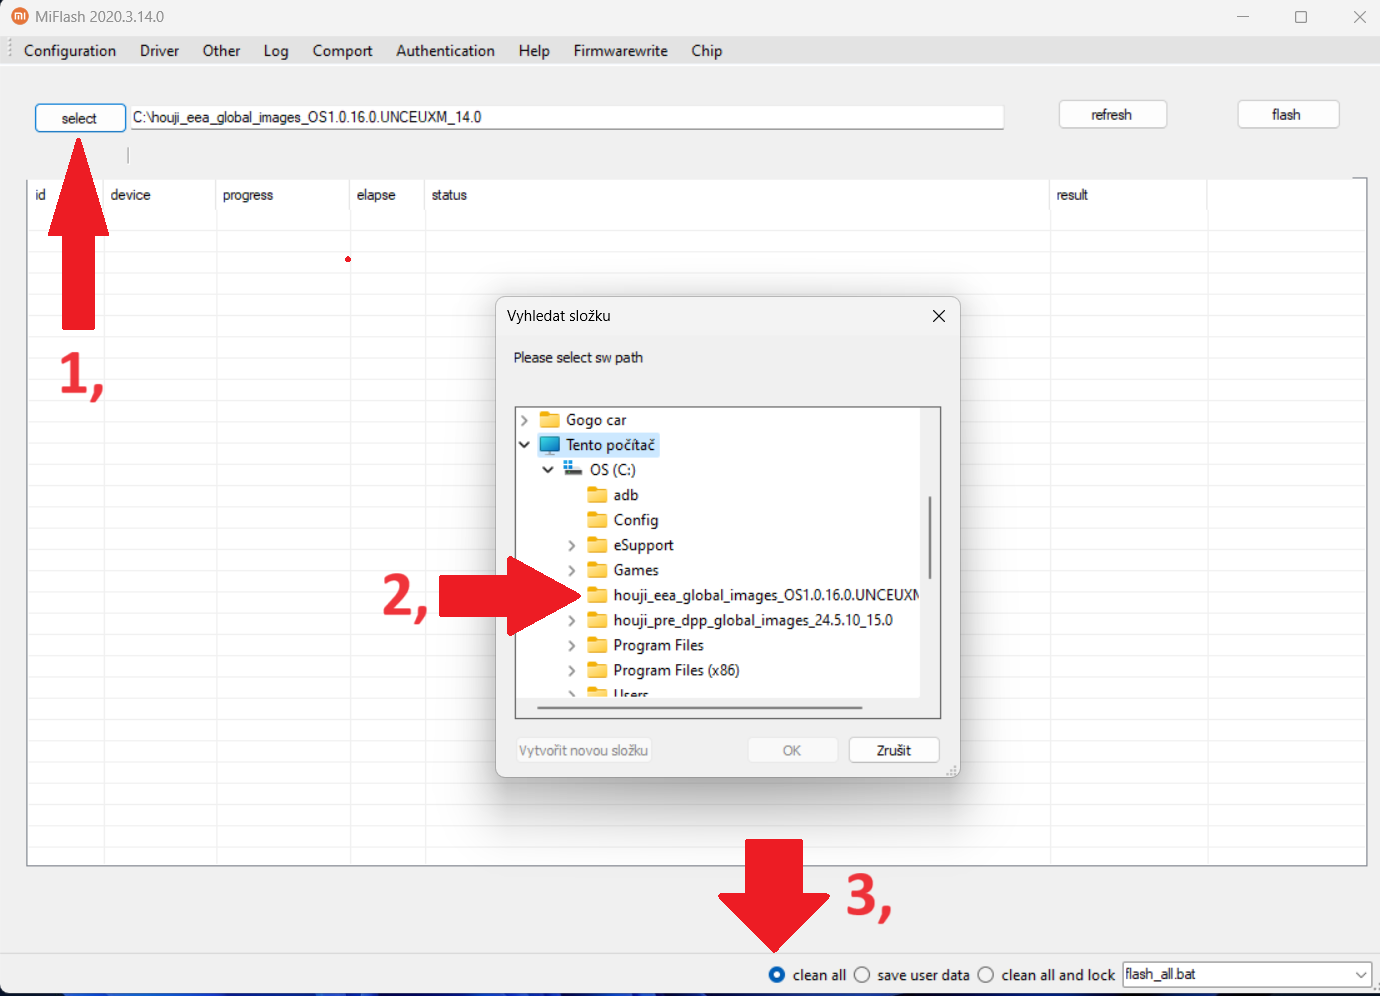Click the Games folder icon

click(x=597, y=570)
